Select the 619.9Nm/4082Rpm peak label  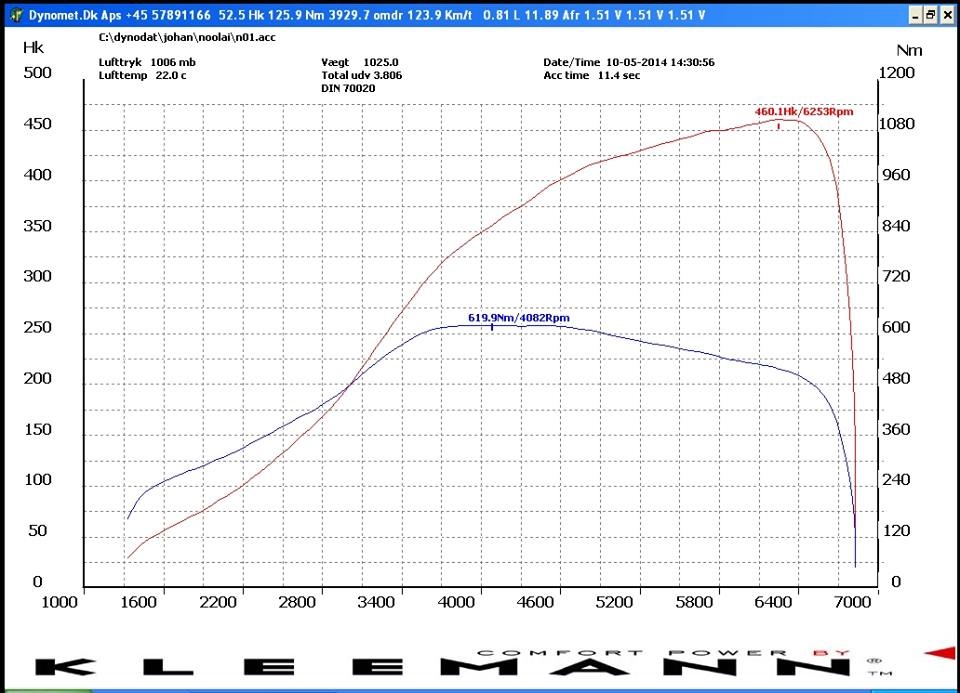pos(518,318)
